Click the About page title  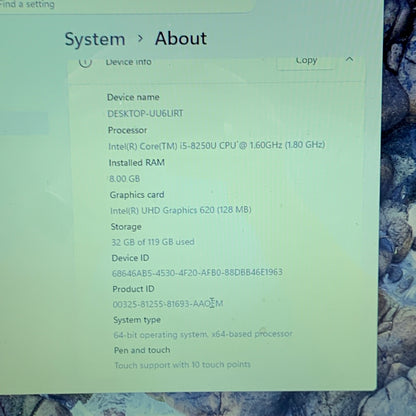(181, 38)
